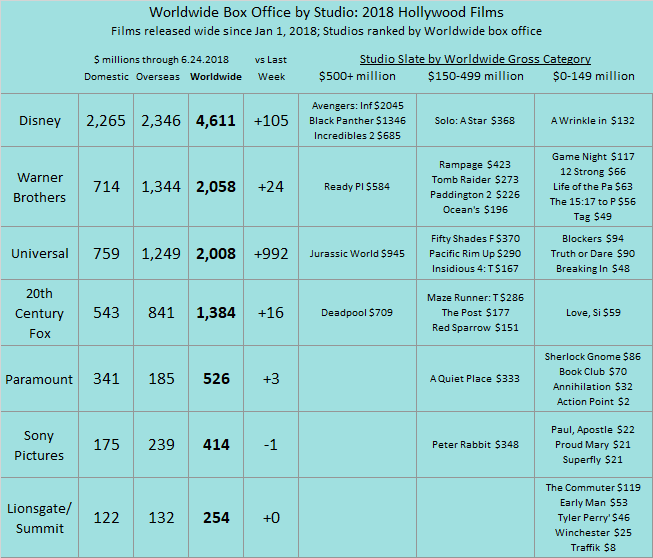653x558 pixels.
Task: Select the +992 weekly change cell
Action: [x=271, y=253]
